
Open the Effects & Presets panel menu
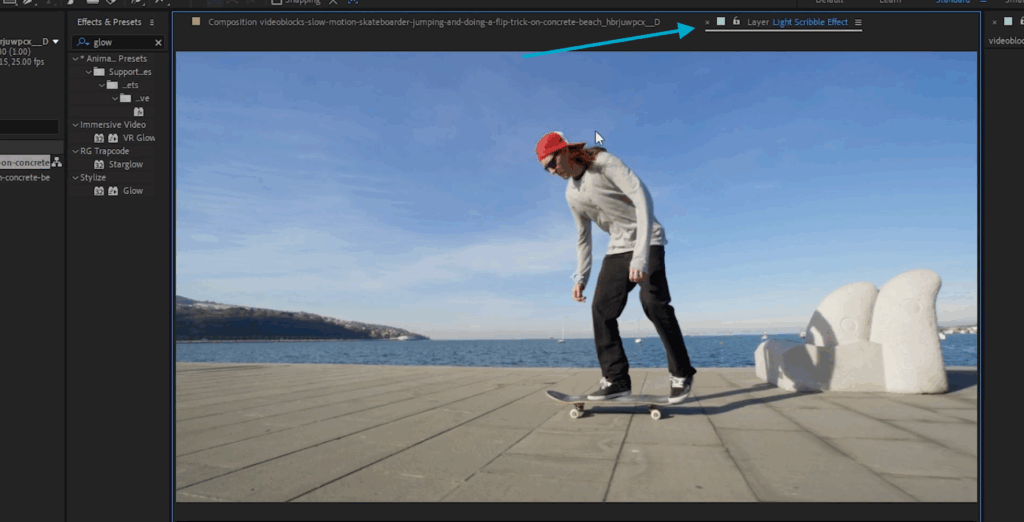click(152, 22)
